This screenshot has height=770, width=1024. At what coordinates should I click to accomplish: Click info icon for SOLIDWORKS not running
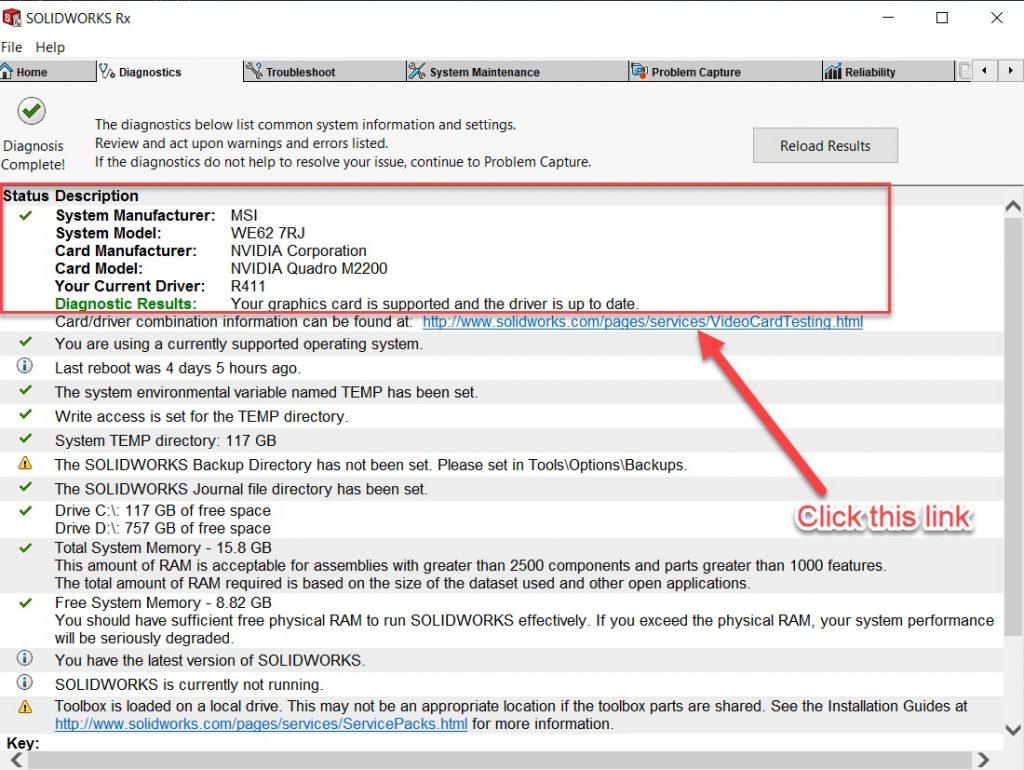25,682
